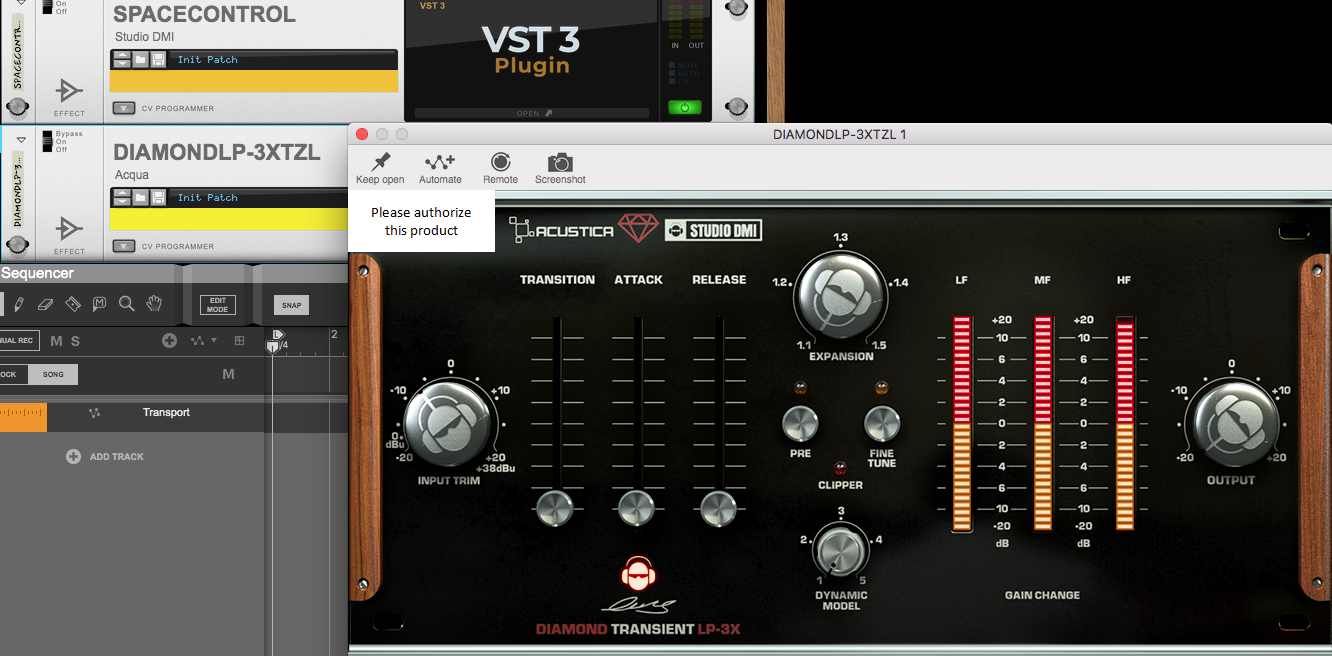Click ADD TRACK label

pos(117,456)
